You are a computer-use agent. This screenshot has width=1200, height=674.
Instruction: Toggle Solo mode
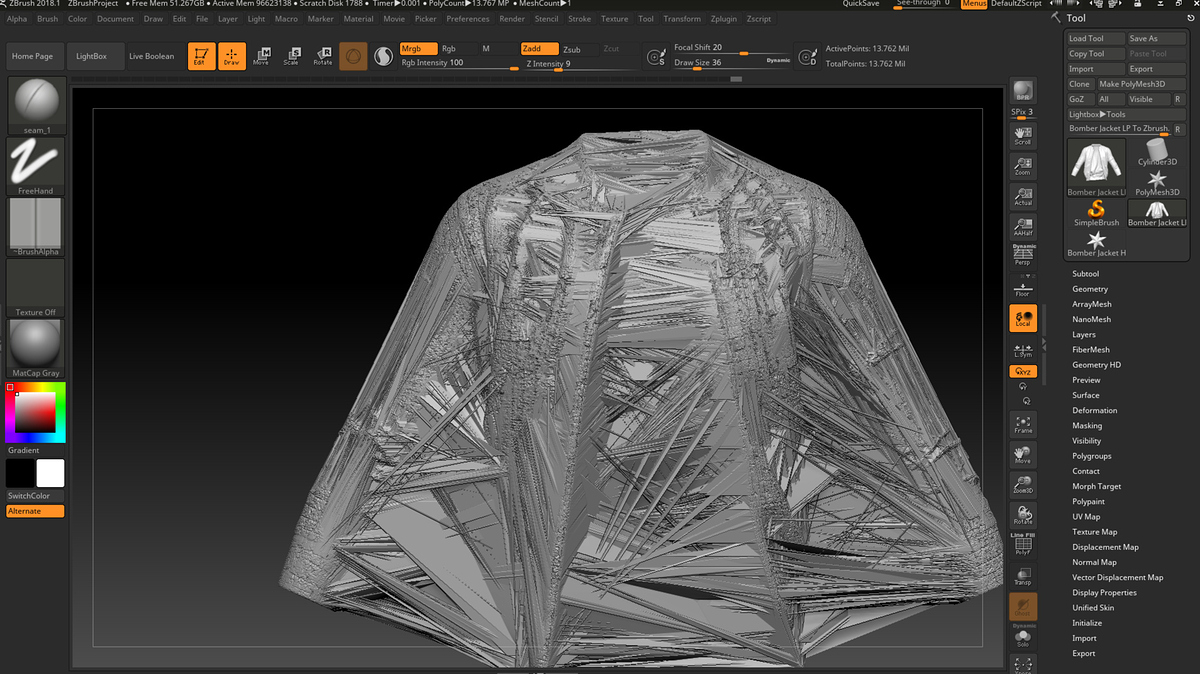[1023, 637]
